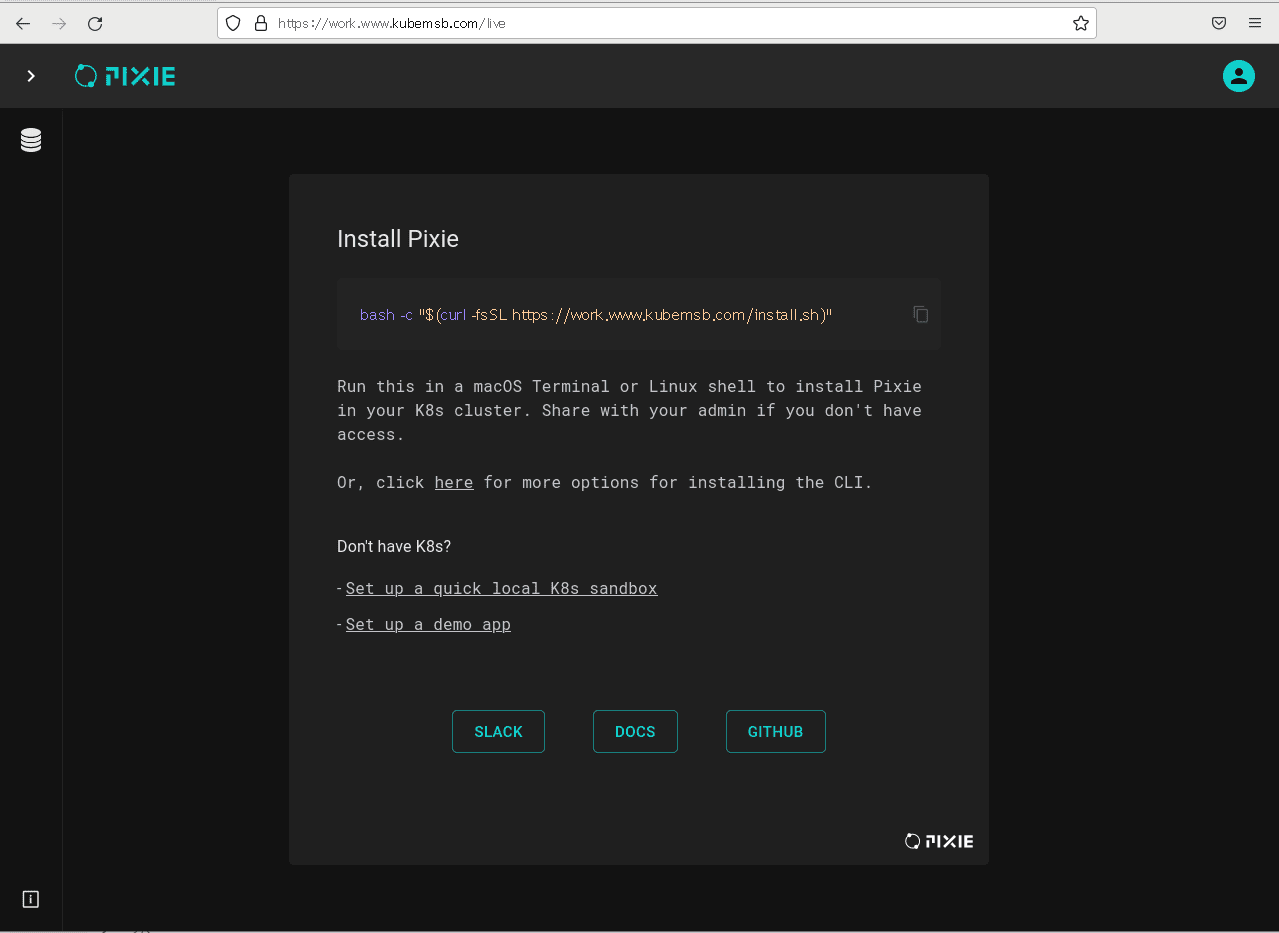
Task: Click the shield tracking protection icon
Action: pyautogui.click(x=233, y=23)
